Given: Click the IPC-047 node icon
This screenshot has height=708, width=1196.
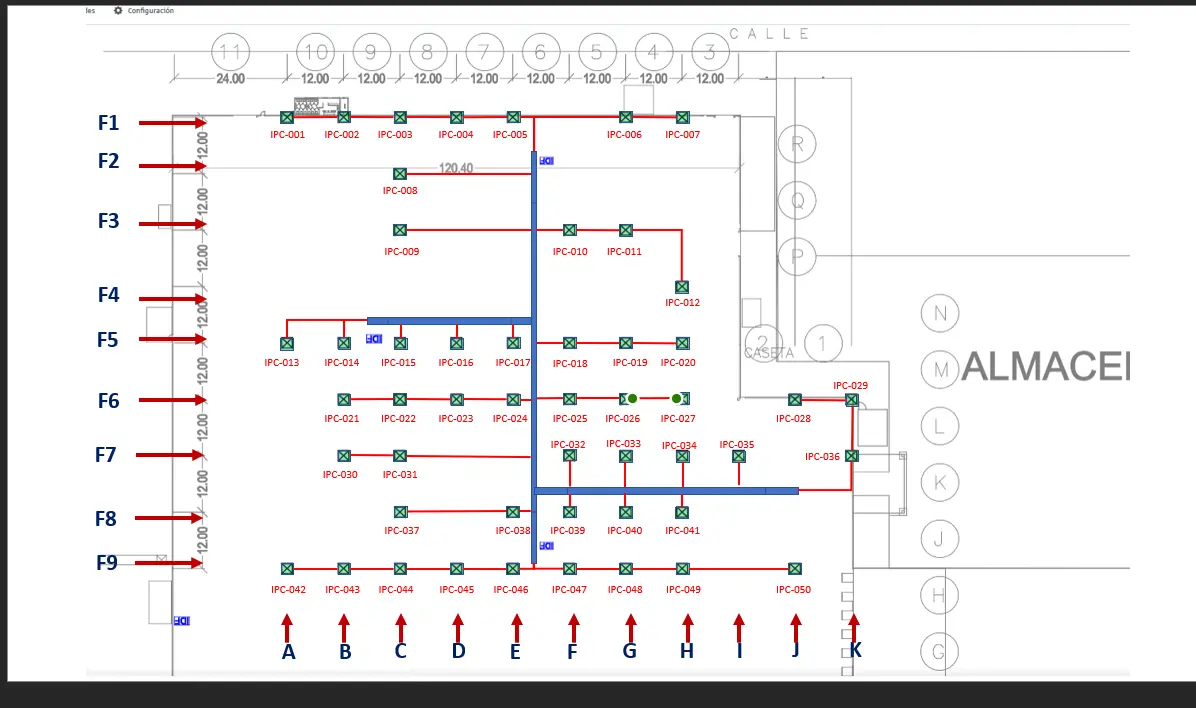Looking at the screenshot, I should [x=570, y=568].
